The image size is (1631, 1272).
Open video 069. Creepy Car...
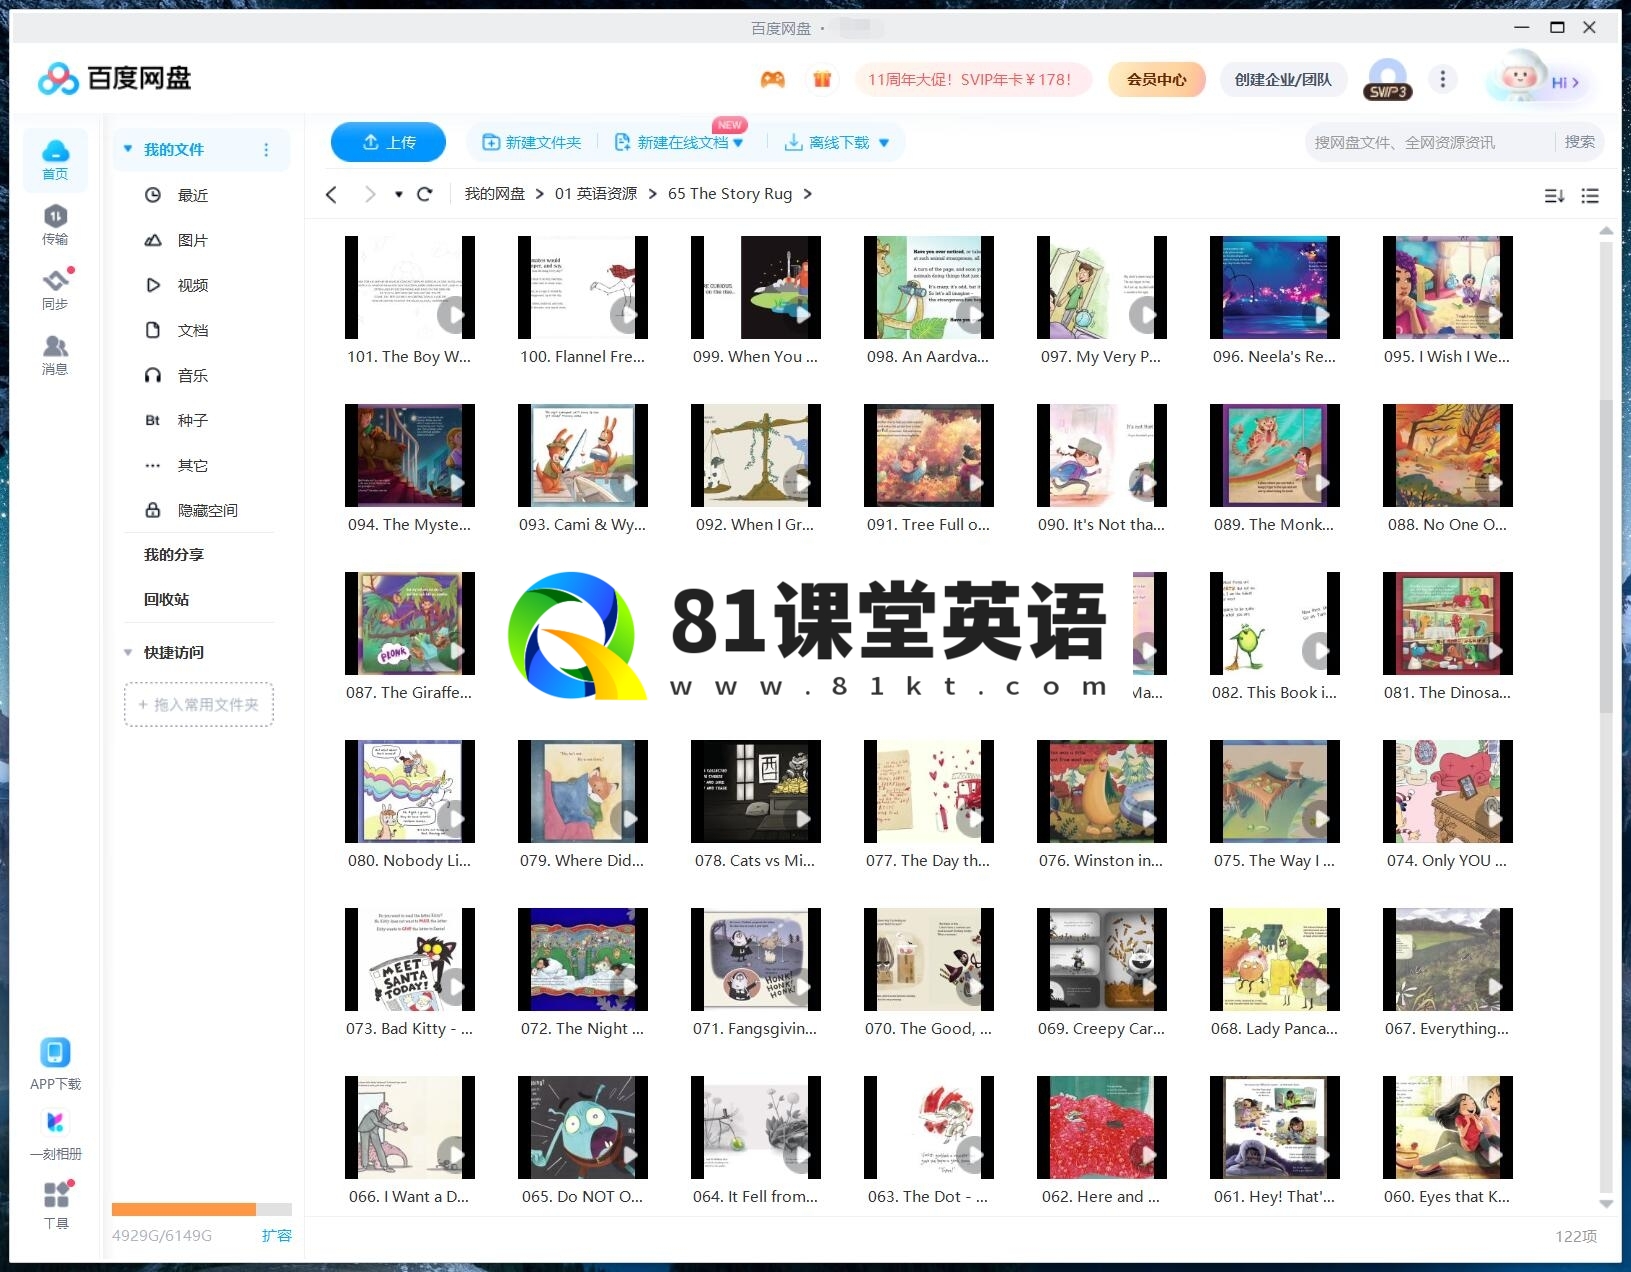pyautogui.click(x=1102, y=960)
